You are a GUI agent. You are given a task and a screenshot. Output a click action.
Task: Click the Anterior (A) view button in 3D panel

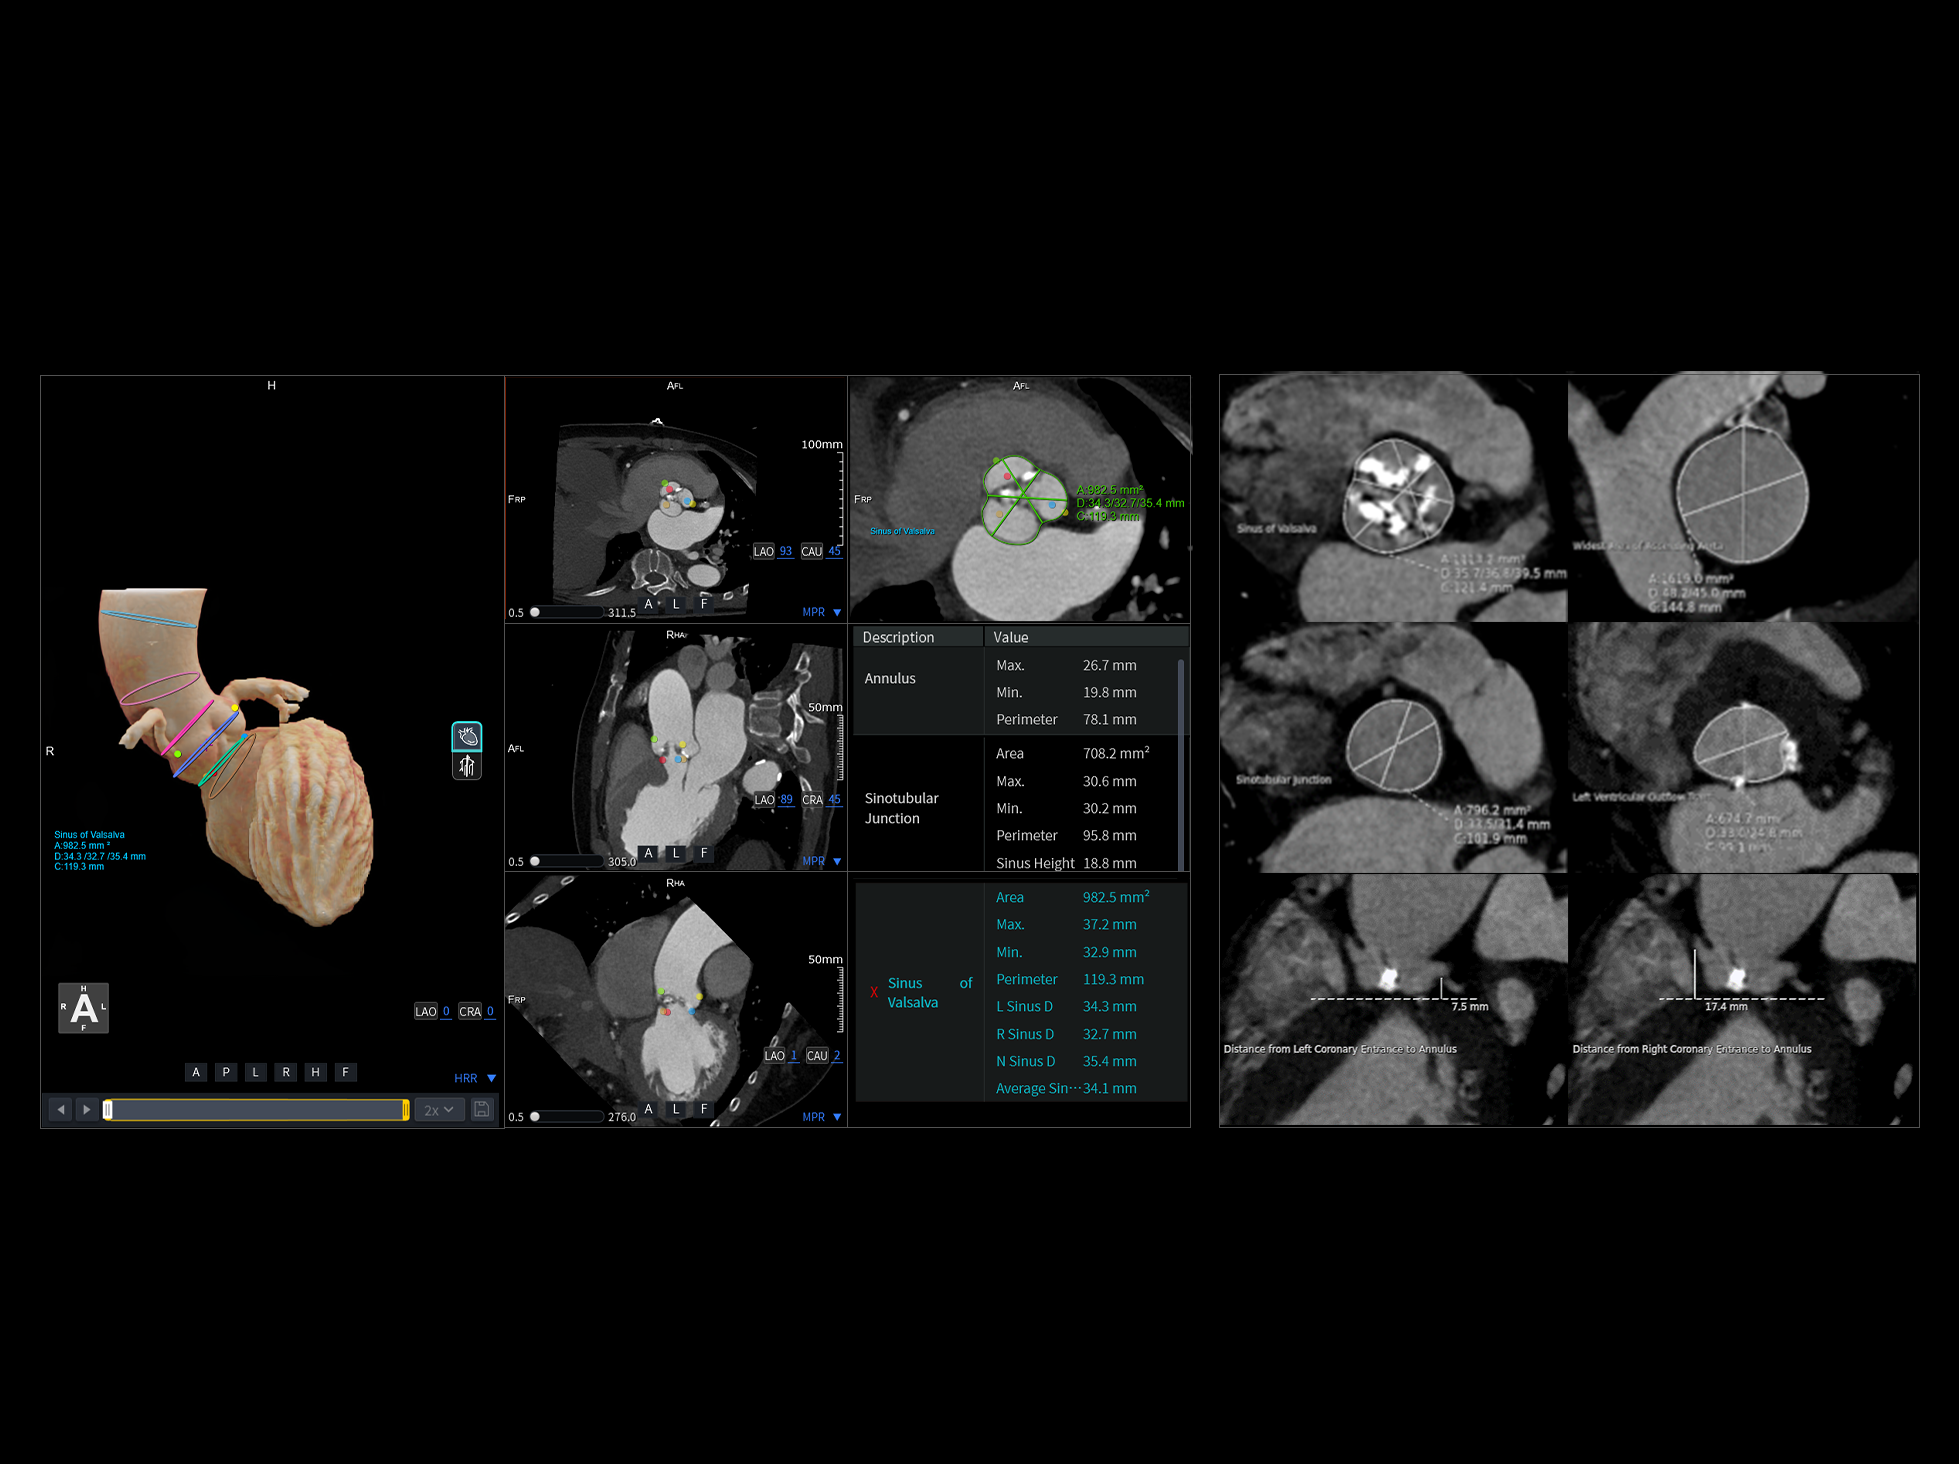(196, 1072)
